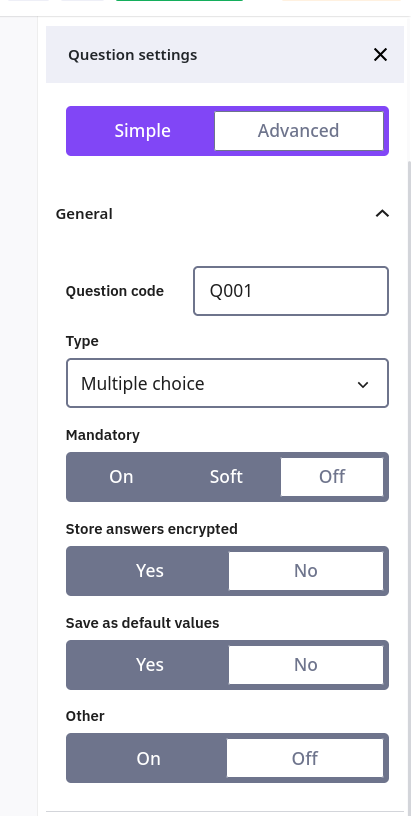Open the Type dropdown showing Multiple choice

(x=227, y=383)
